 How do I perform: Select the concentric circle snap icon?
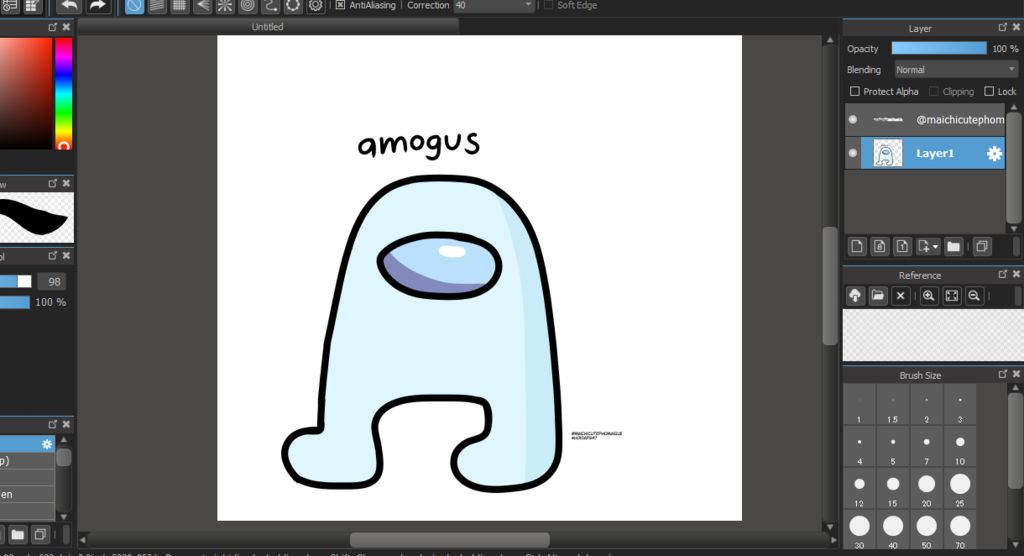pyautogui.click(x=248, y=6)
